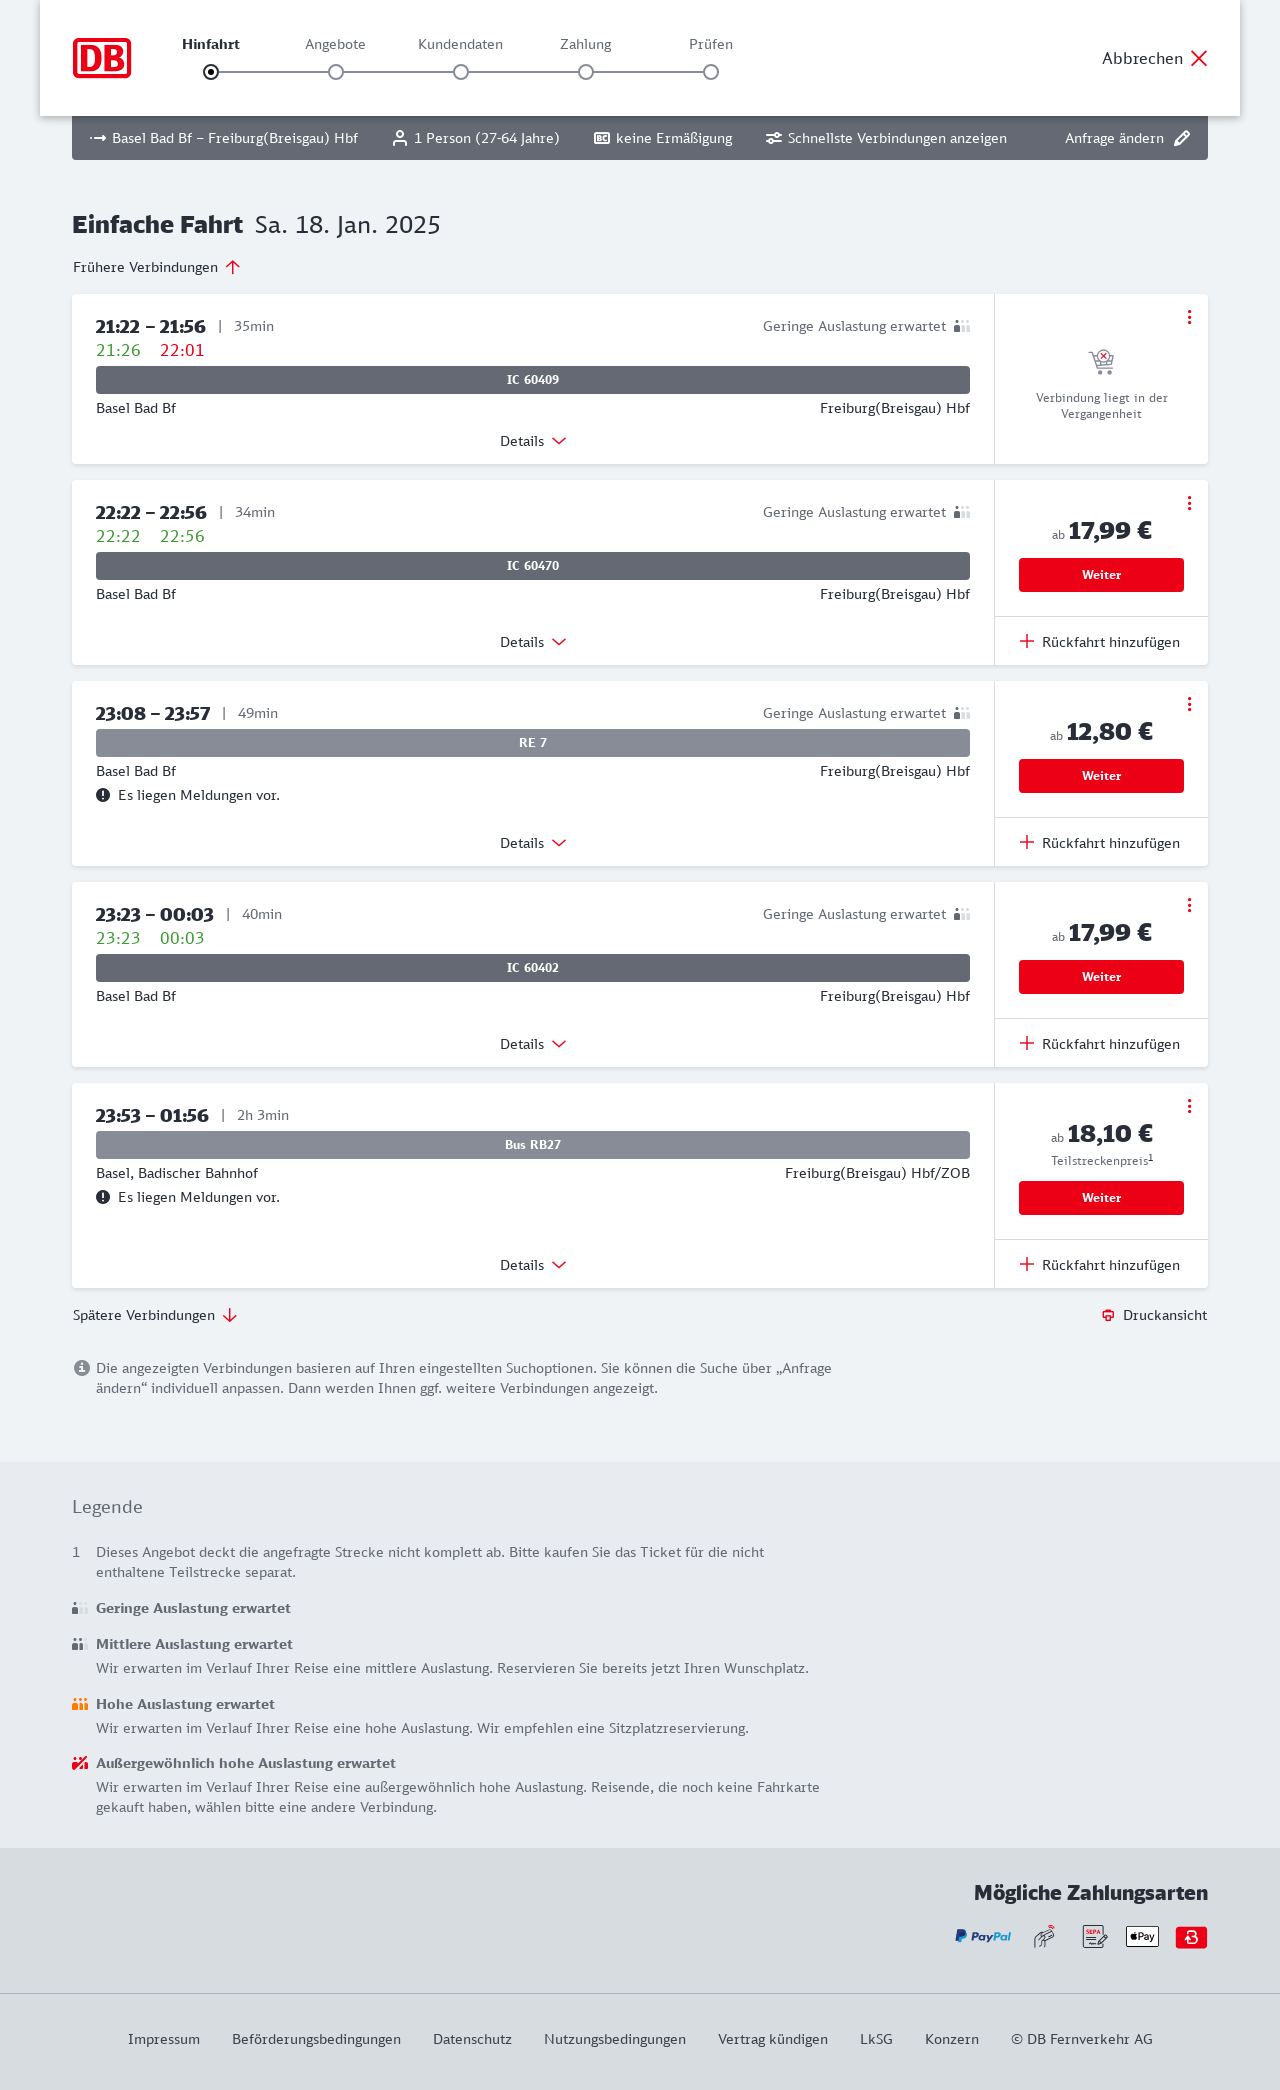Expand Details for Bus RB27 connection
This screenshot has height=2090, width=1280.
[533, 1265]
